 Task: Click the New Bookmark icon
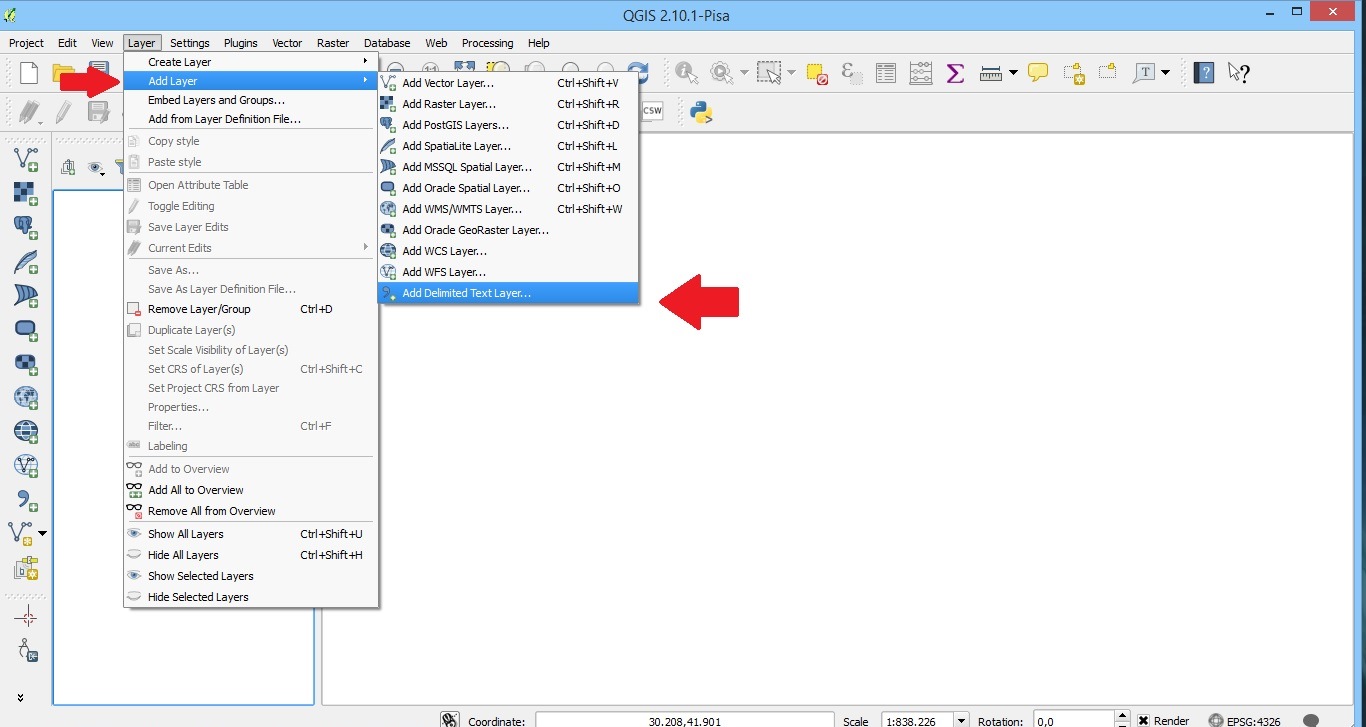[1074, 73]
